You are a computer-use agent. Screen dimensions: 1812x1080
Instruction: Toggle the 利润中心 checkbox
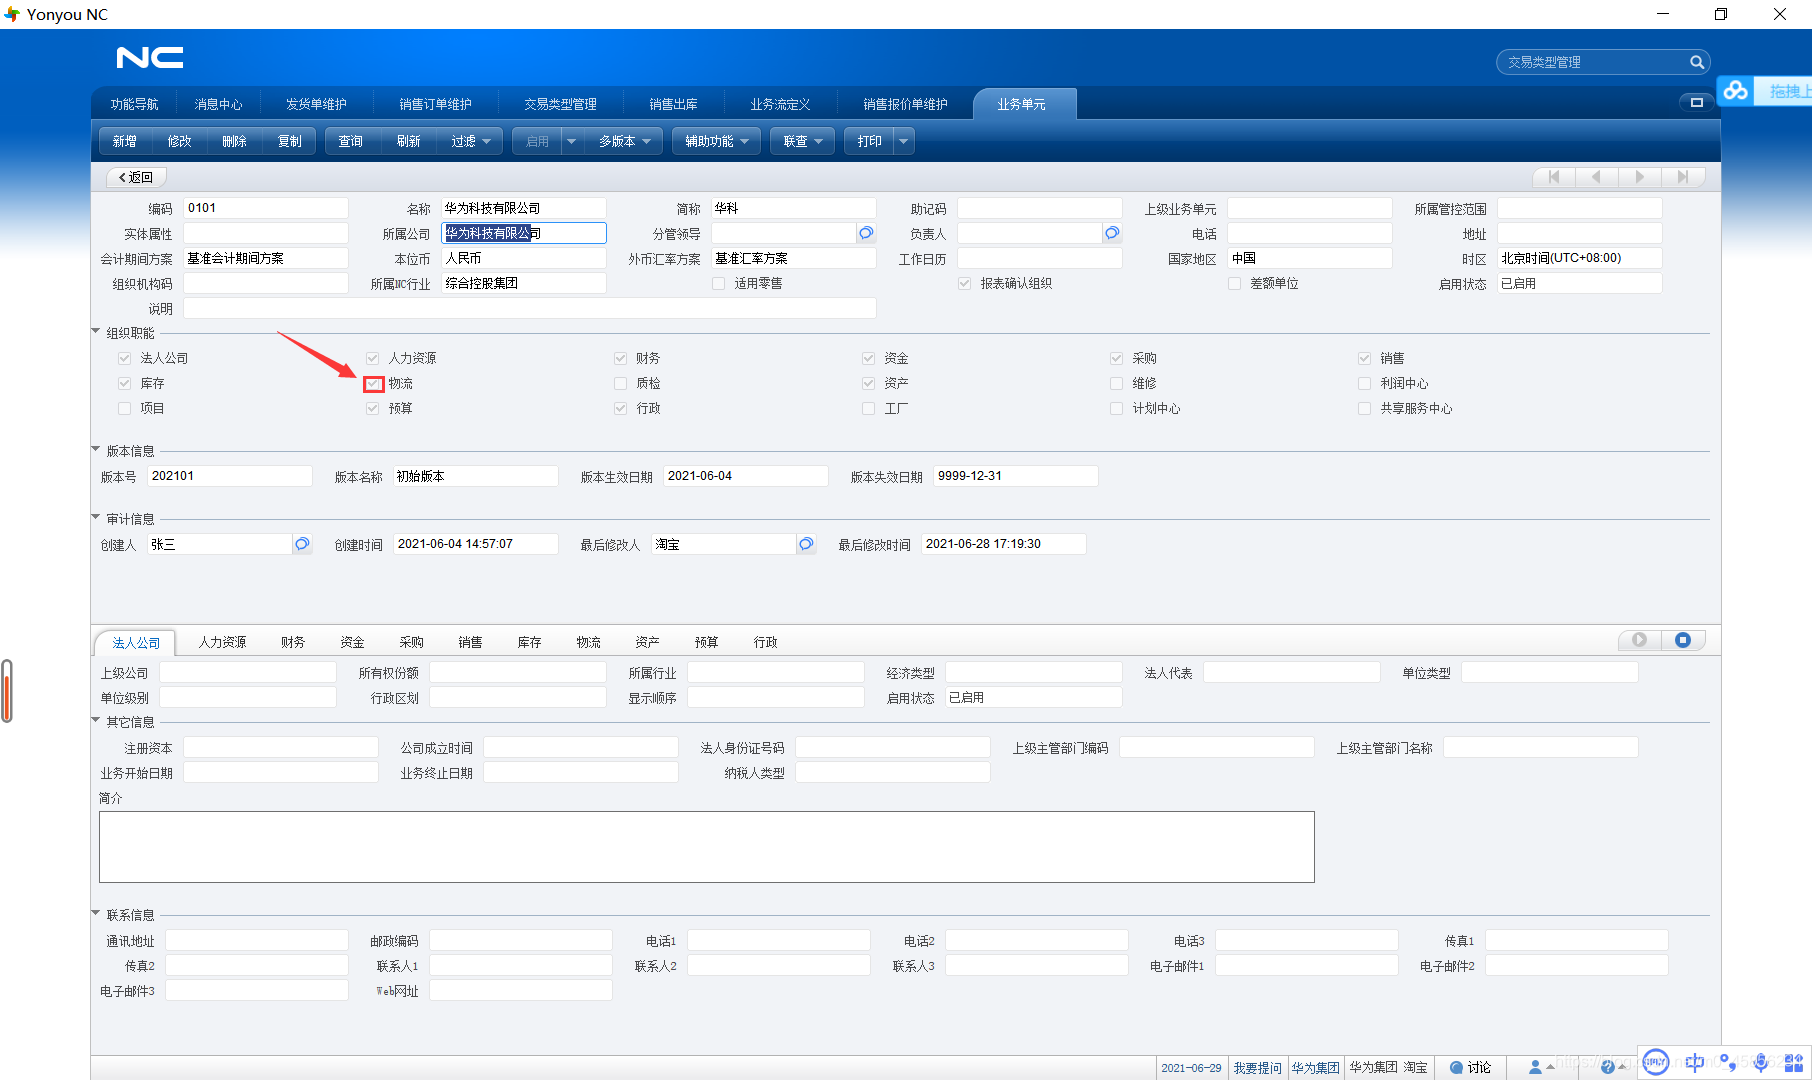coord(1365,383)
